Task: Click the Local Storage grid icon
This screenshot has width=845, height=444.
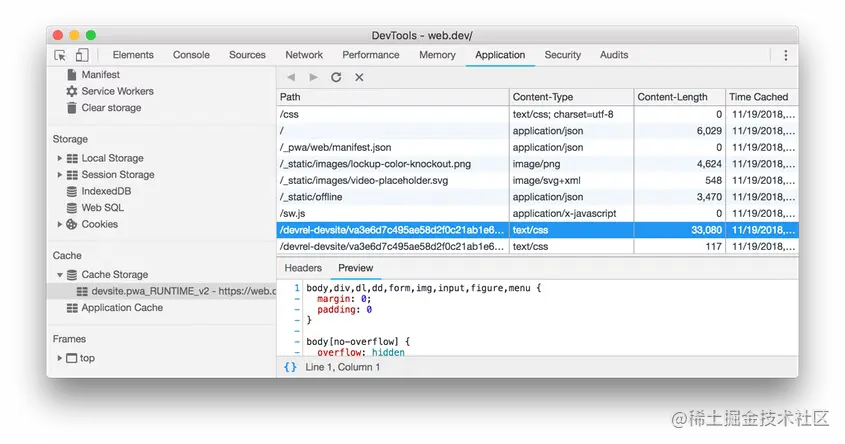Action: (72, 158)
